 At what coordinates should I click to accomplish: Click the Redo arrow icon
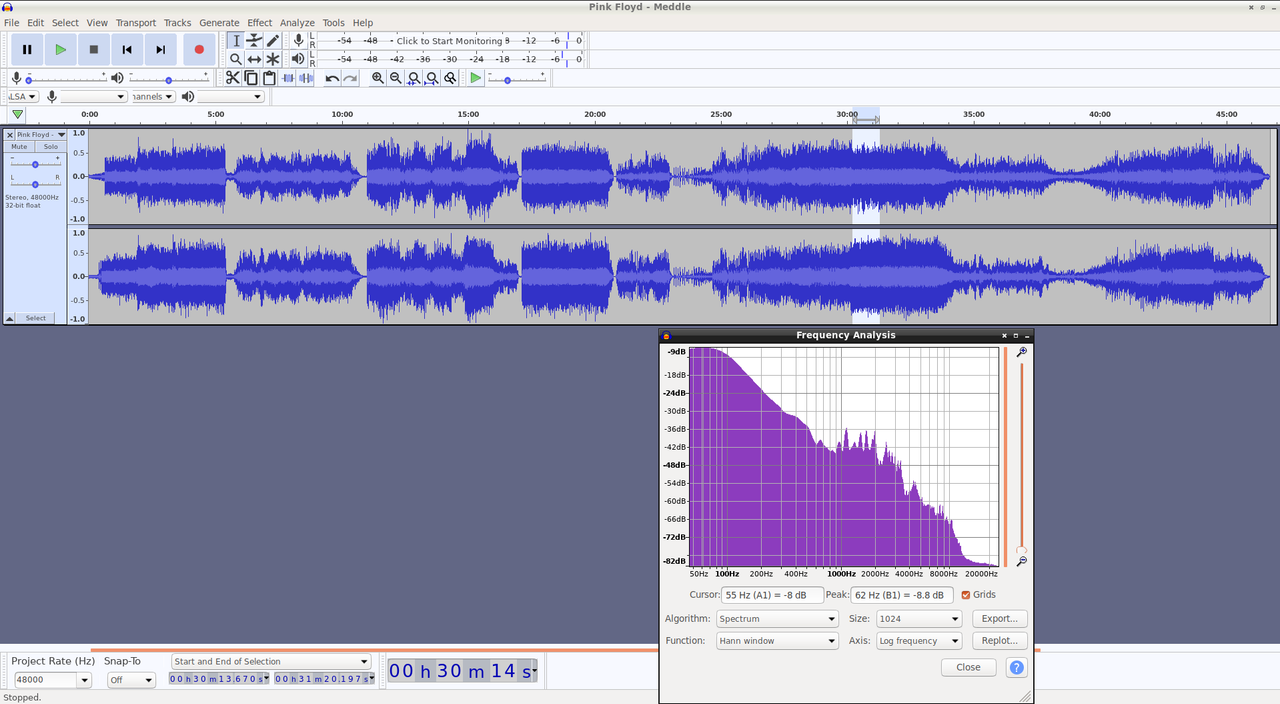tap(350, 78)
